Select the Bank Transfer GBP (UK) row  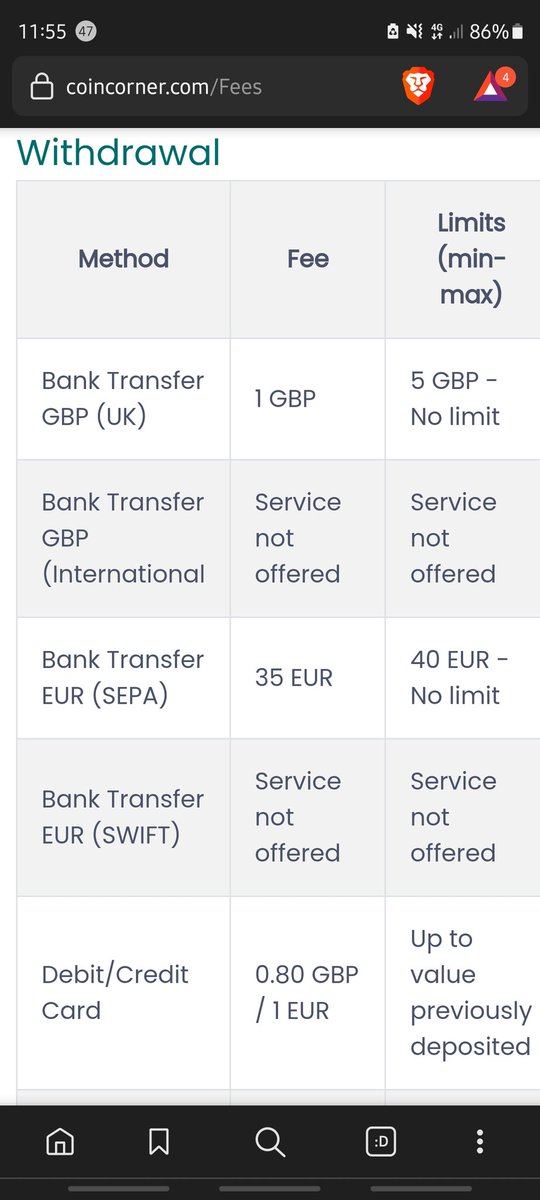pyautogui.click(x=278, y=399)
